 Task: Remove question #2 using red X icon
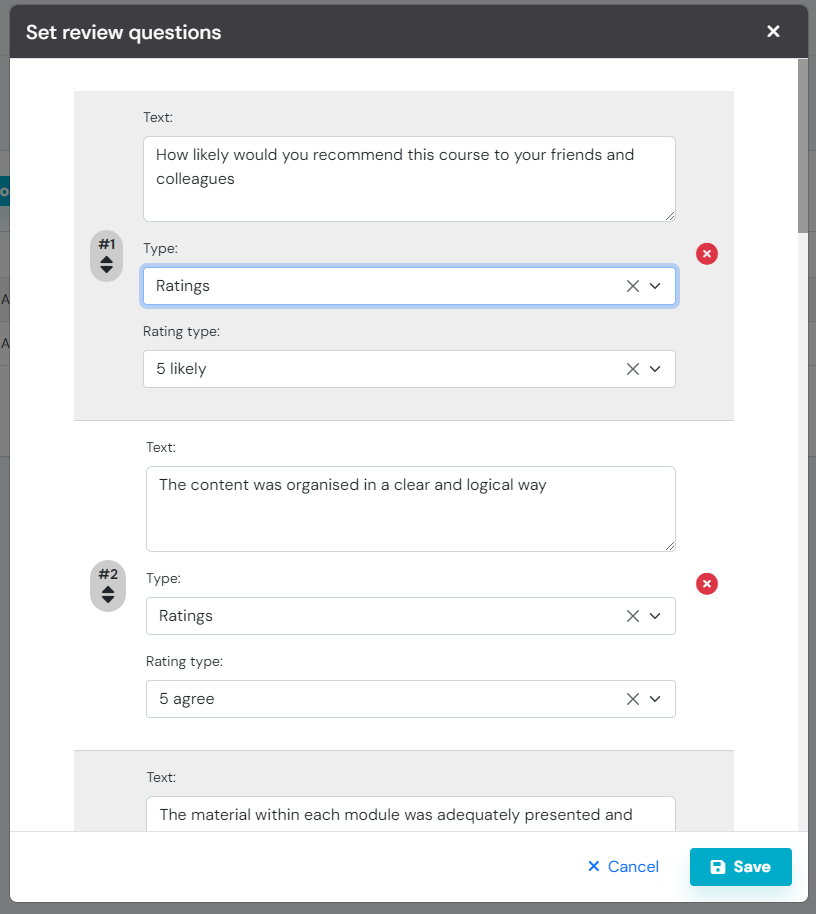707,584
